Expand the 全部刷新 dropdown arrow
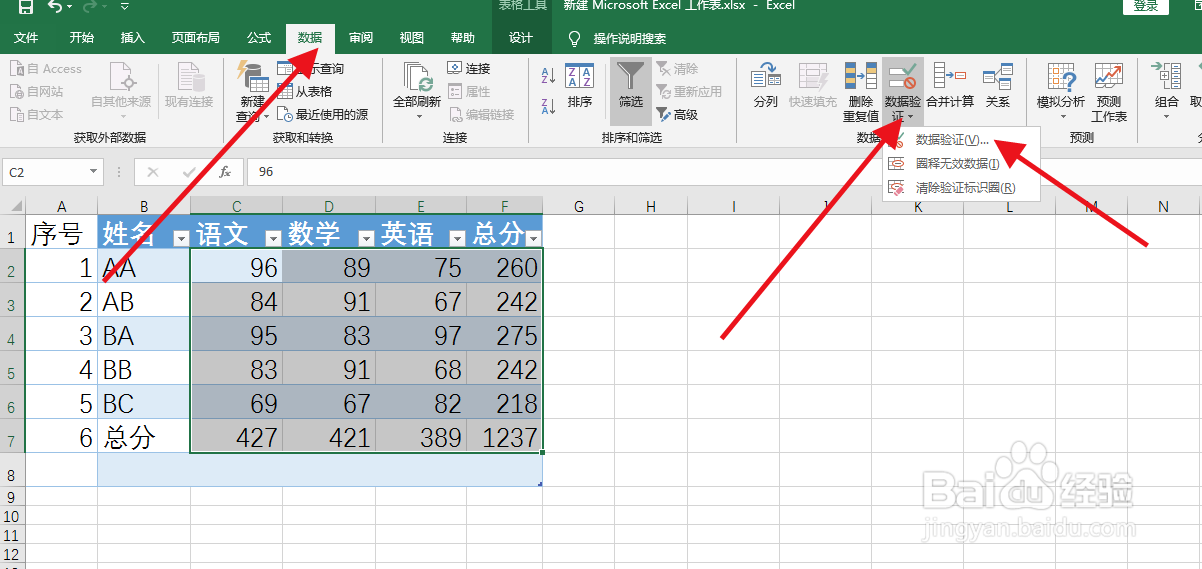 [x=417, y=116]
